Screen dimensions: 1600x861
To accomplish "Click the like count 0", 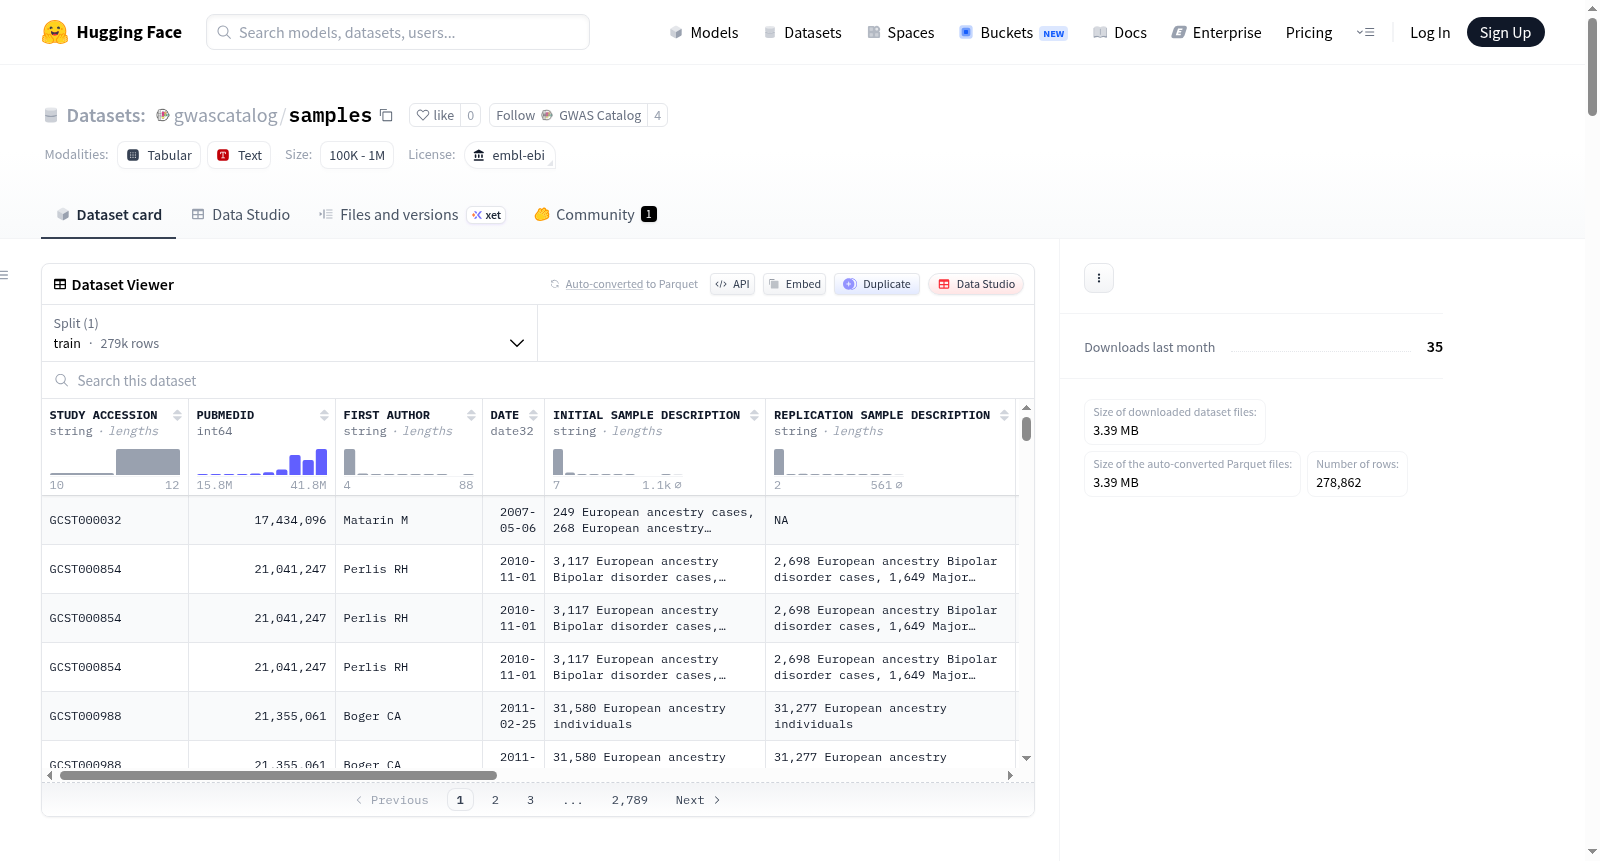I will tap(471, 115).
